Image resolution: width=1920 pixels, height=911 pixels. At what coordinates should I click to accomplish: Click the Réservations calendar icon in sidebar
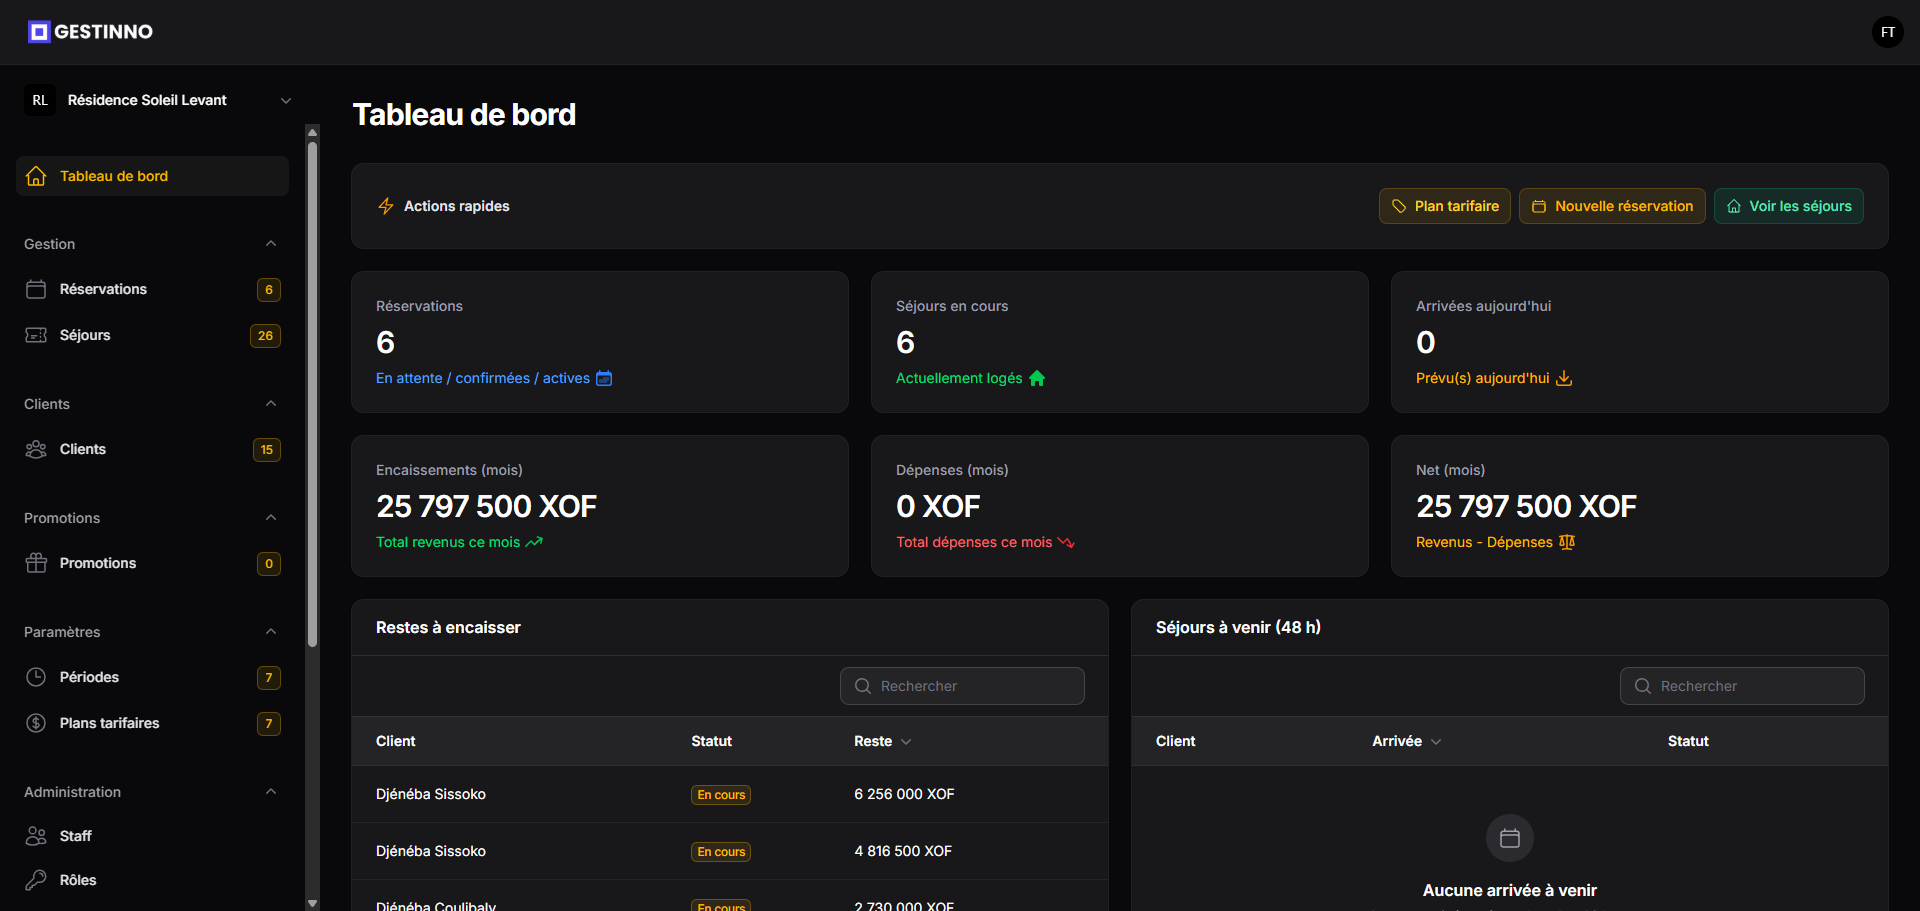tap(36, 289)
